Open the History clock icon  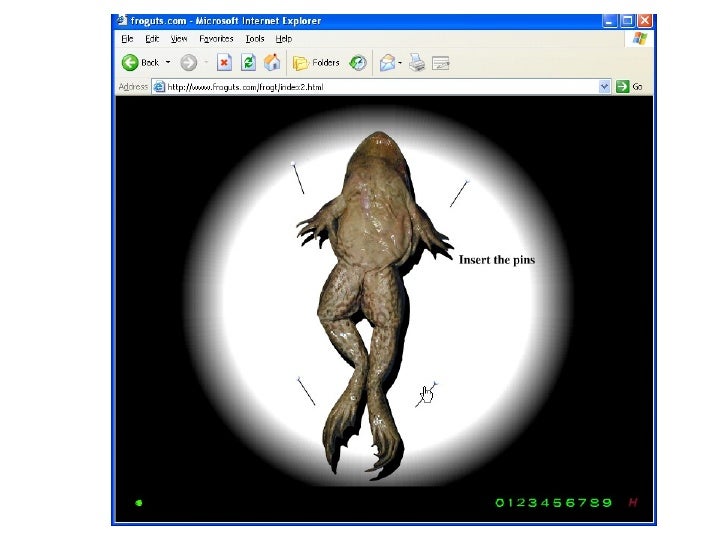358,63
